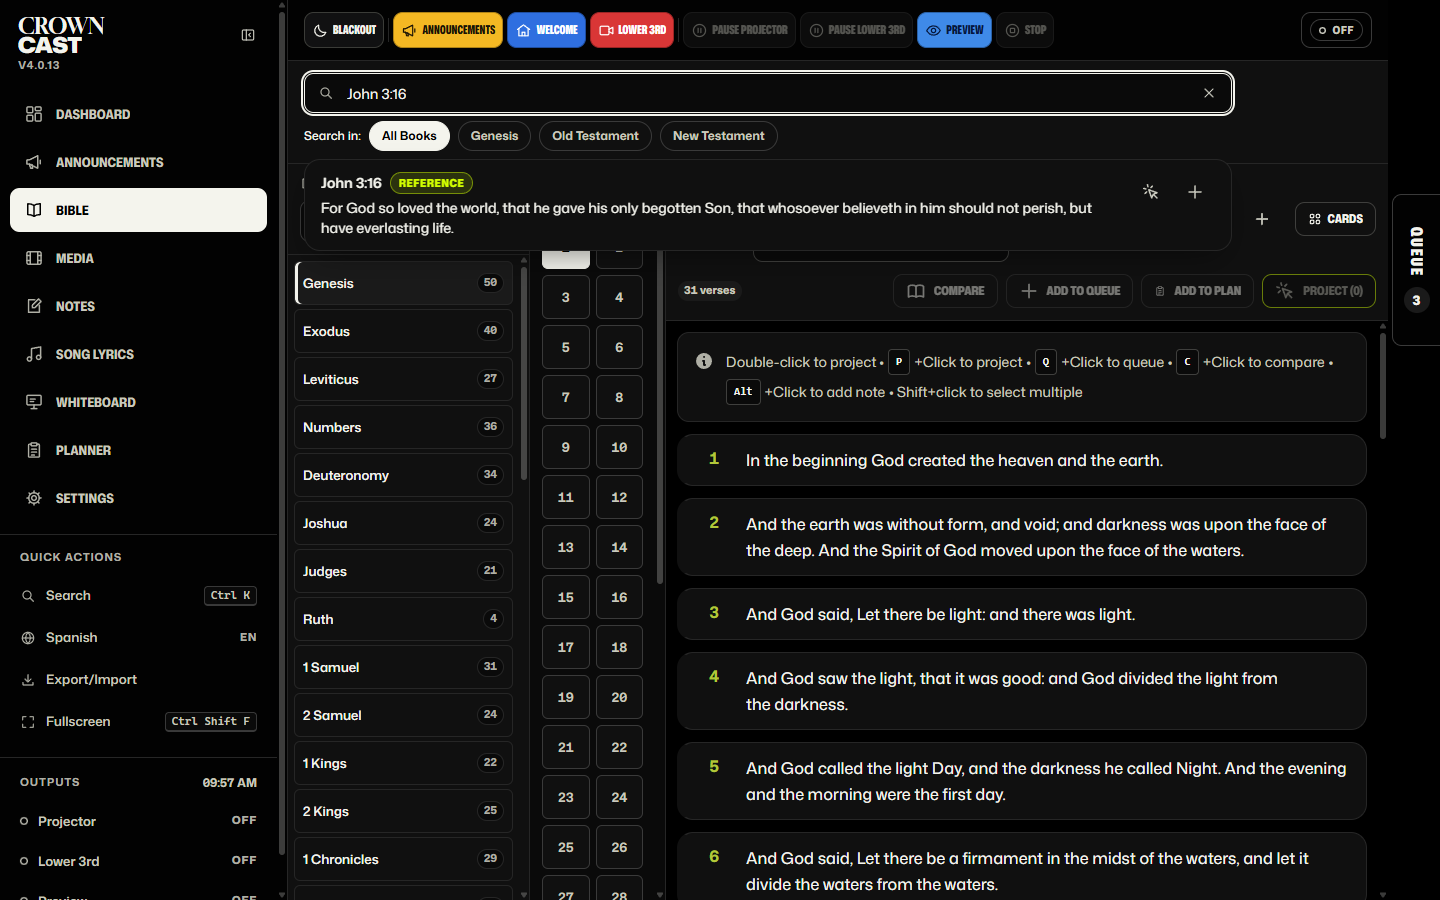1440x900 pixels.
Task: Open the Cards view button
Action: point(1335,219)
